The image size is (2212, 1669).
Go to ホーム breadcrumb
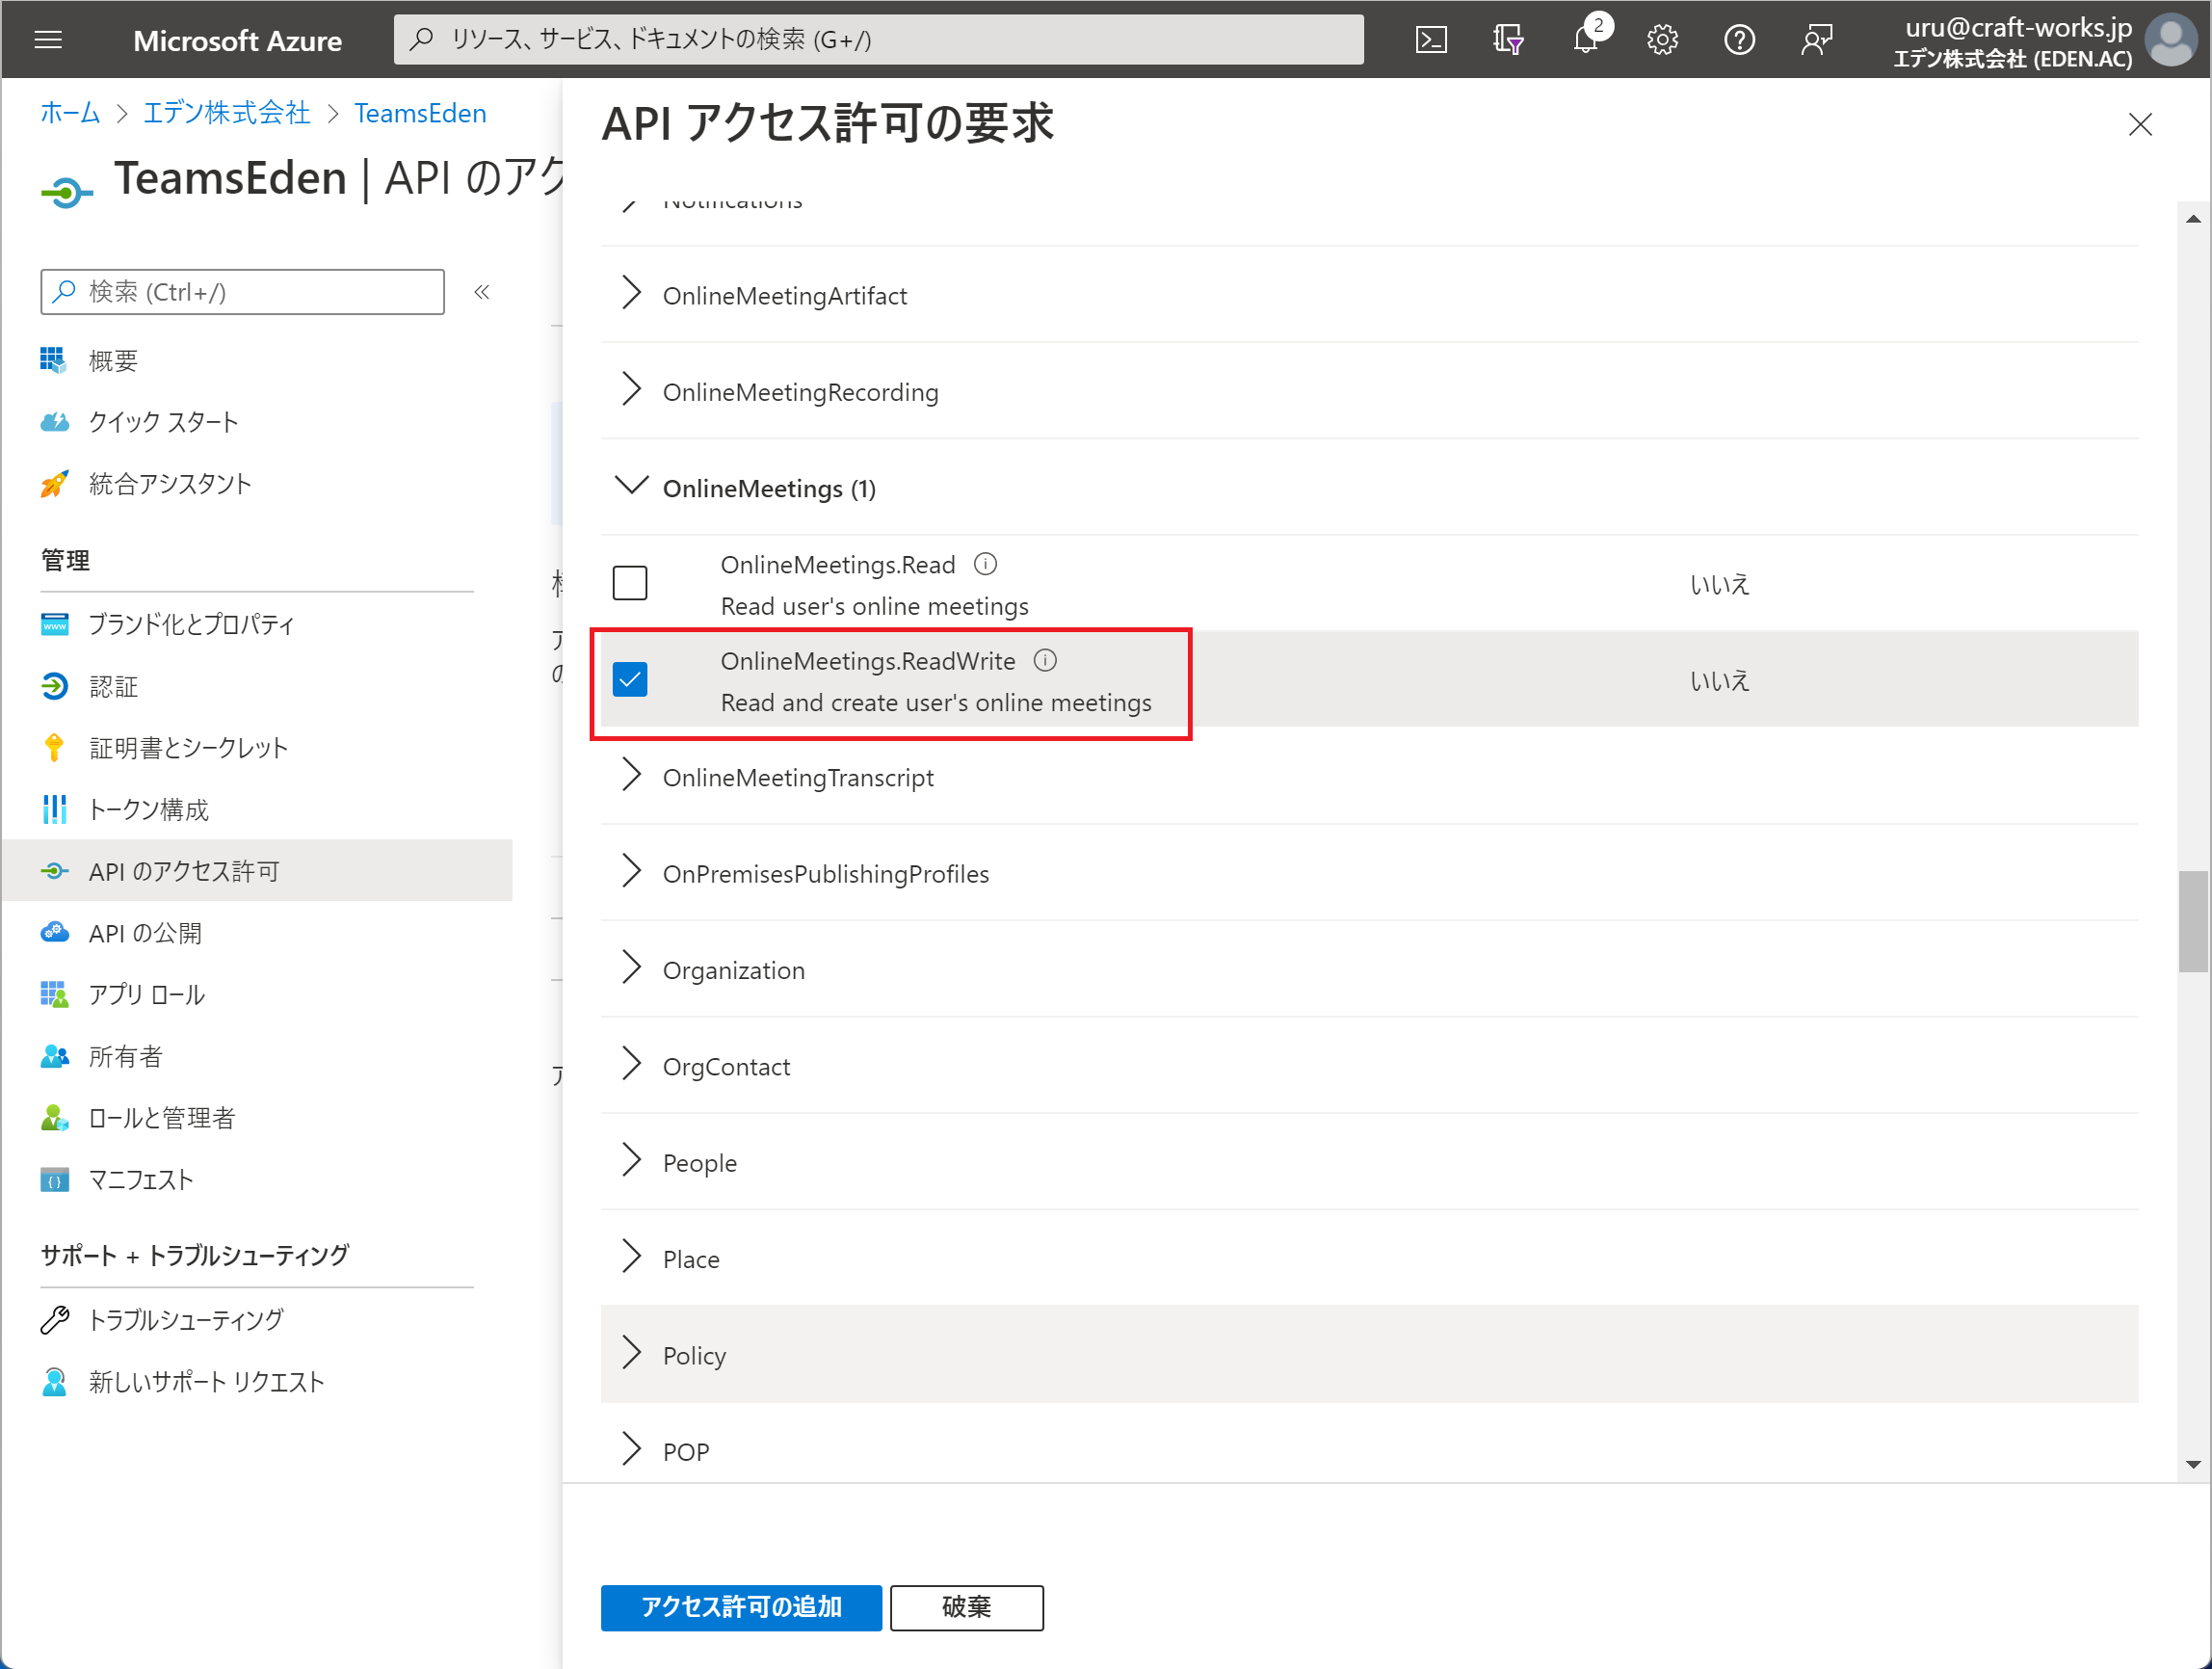pyautogui.click(x=70, y=113)
